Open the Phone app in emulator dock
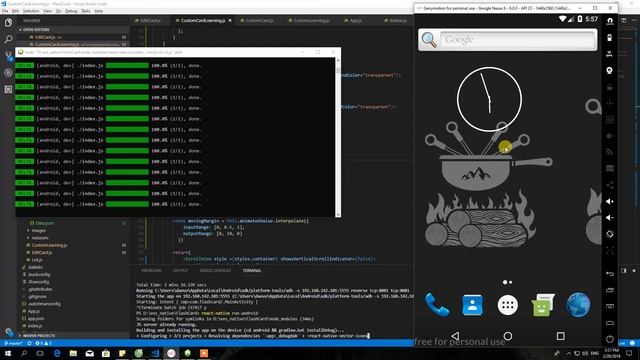 coord(437,305)
